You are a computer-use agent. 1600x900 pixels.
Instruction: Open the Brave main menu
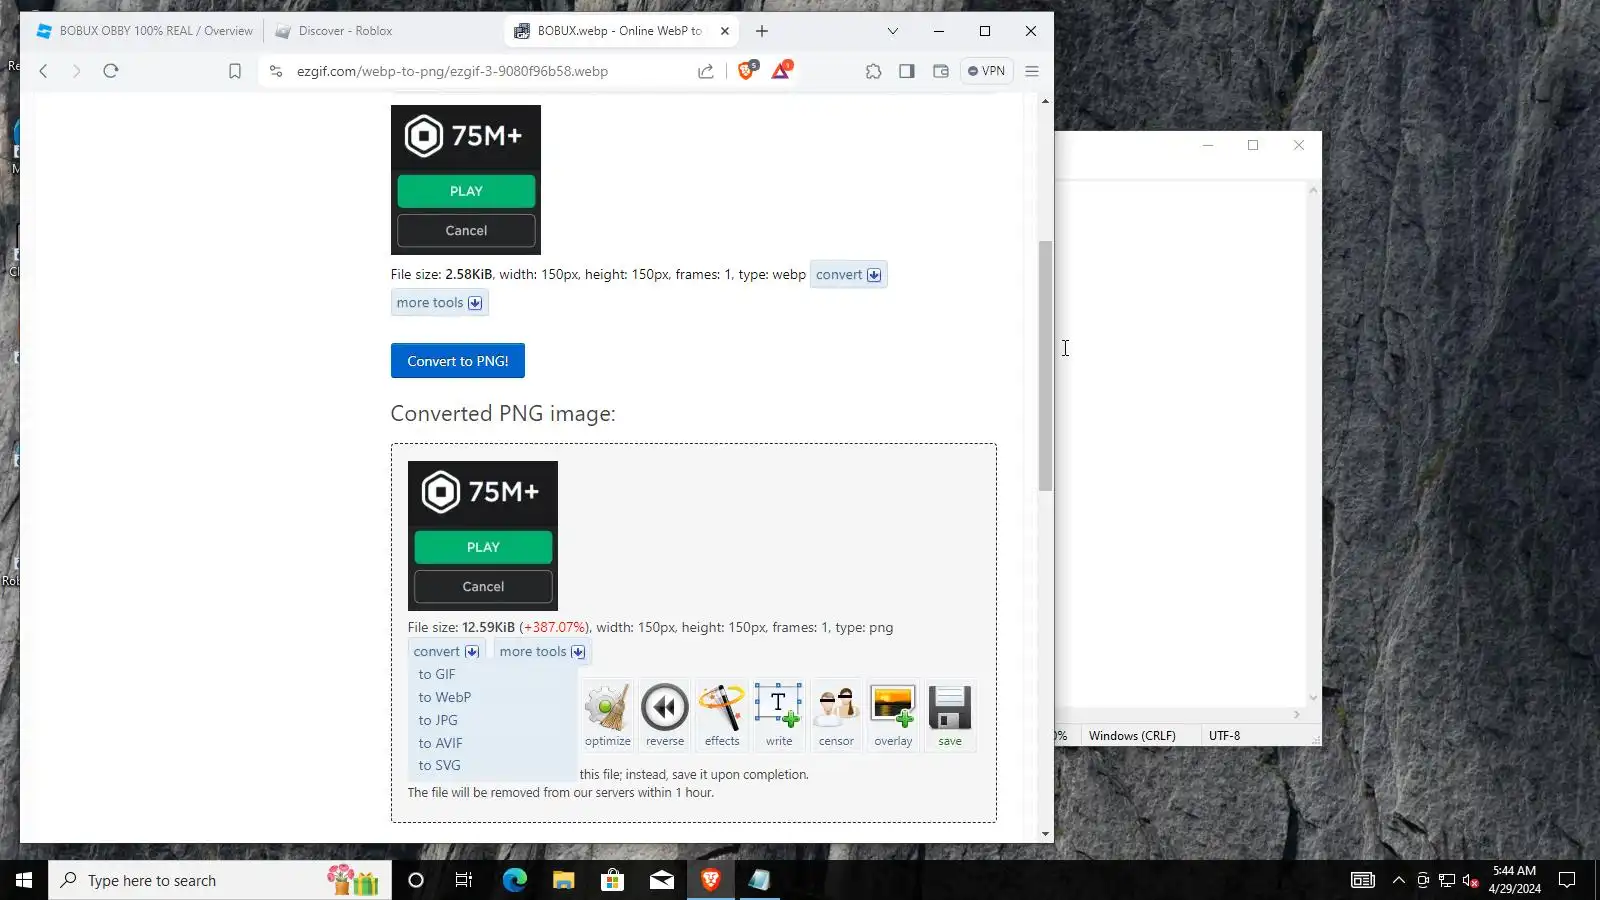[1032, 71]
